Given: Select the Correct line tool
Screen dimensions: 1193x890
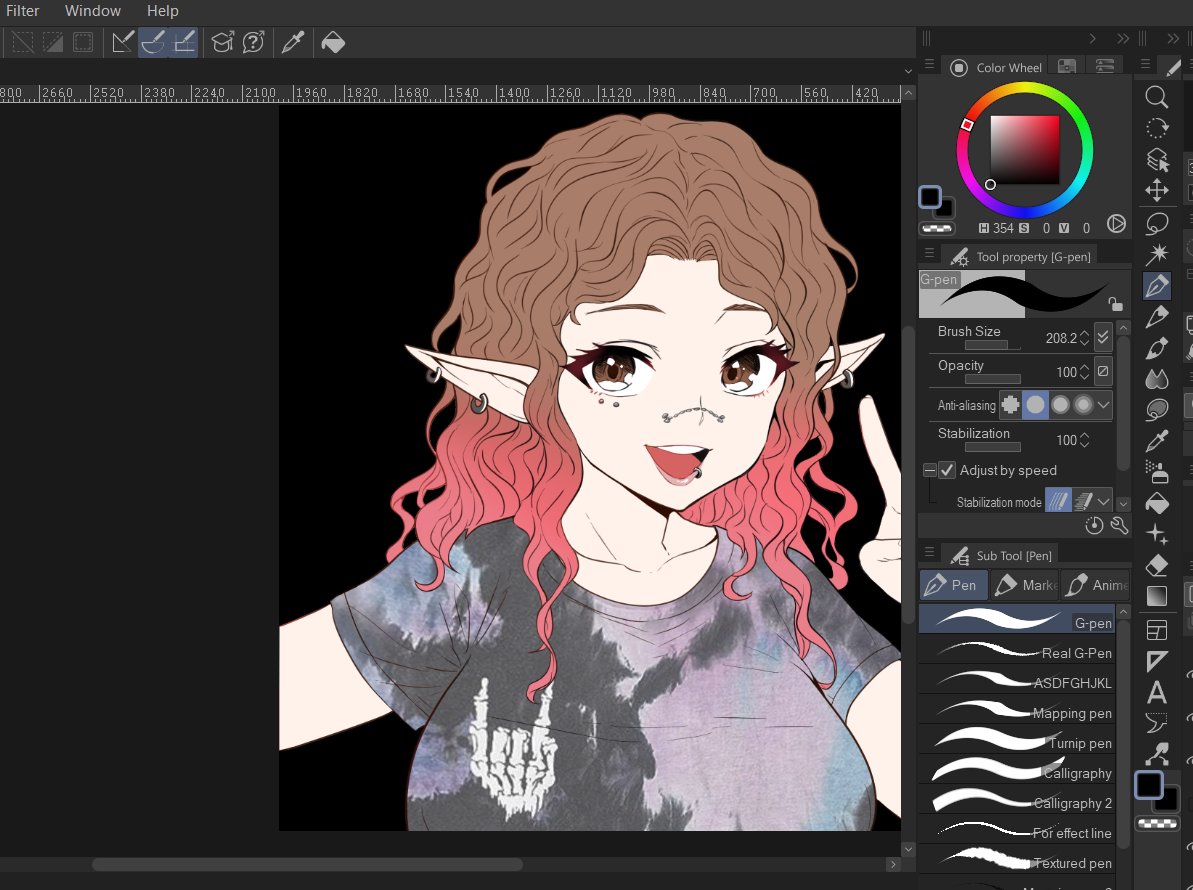Looking at the screenshot, I should (x=1156, y=754).
